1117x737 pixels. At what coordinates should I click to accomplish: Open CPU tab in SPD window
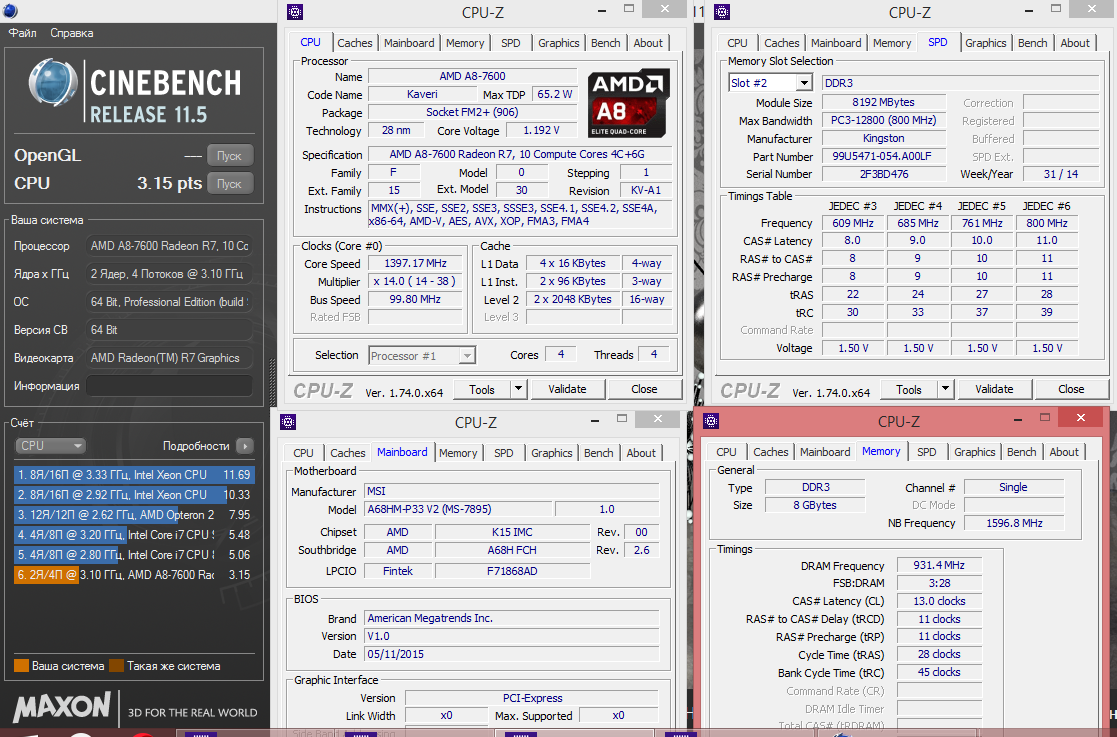737,43
